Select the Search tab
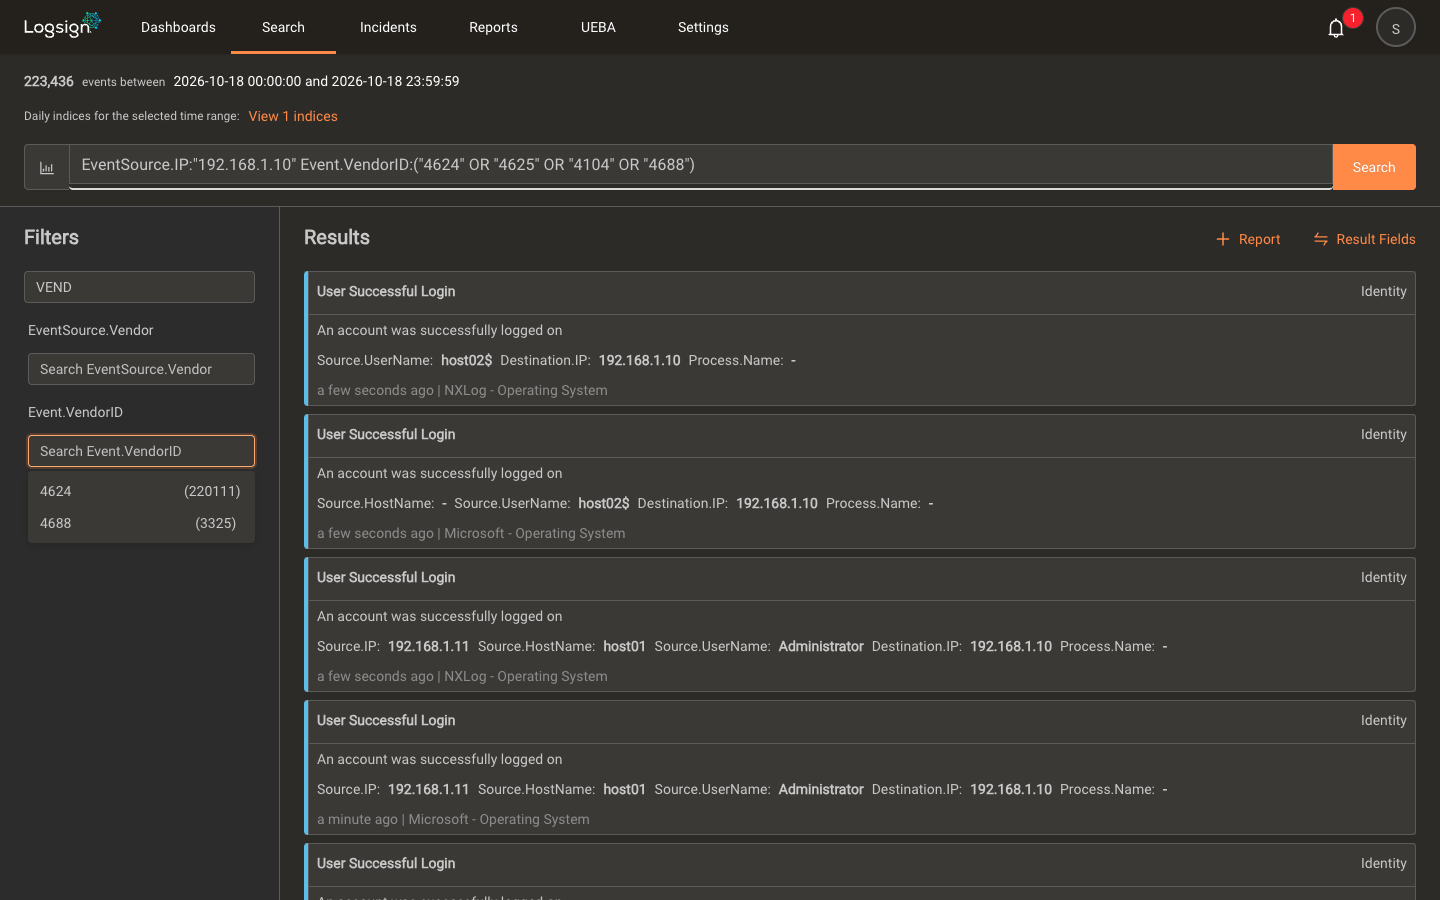The image size is (1440, 900). click(283, 27)
